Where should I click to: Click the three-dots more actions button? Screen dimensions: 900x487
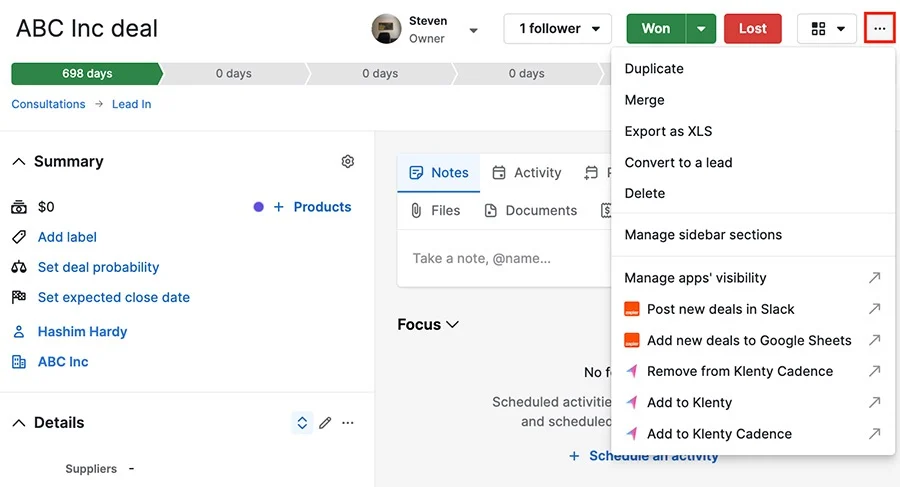(x=879, y=28)
